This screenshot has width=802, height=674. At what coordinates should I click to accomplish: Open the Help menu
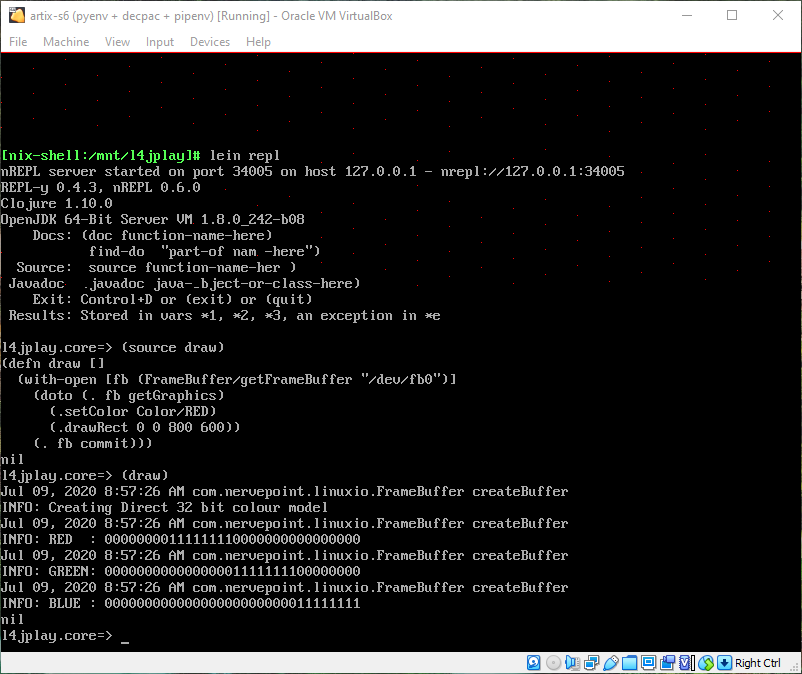pyautogui.click(x=258, y=42)
